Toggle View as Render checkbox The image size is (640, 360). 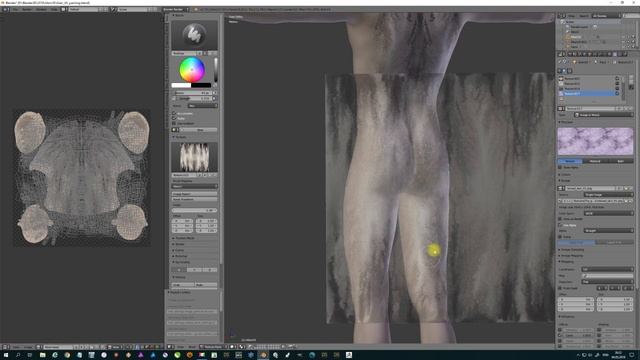[560, 219]
